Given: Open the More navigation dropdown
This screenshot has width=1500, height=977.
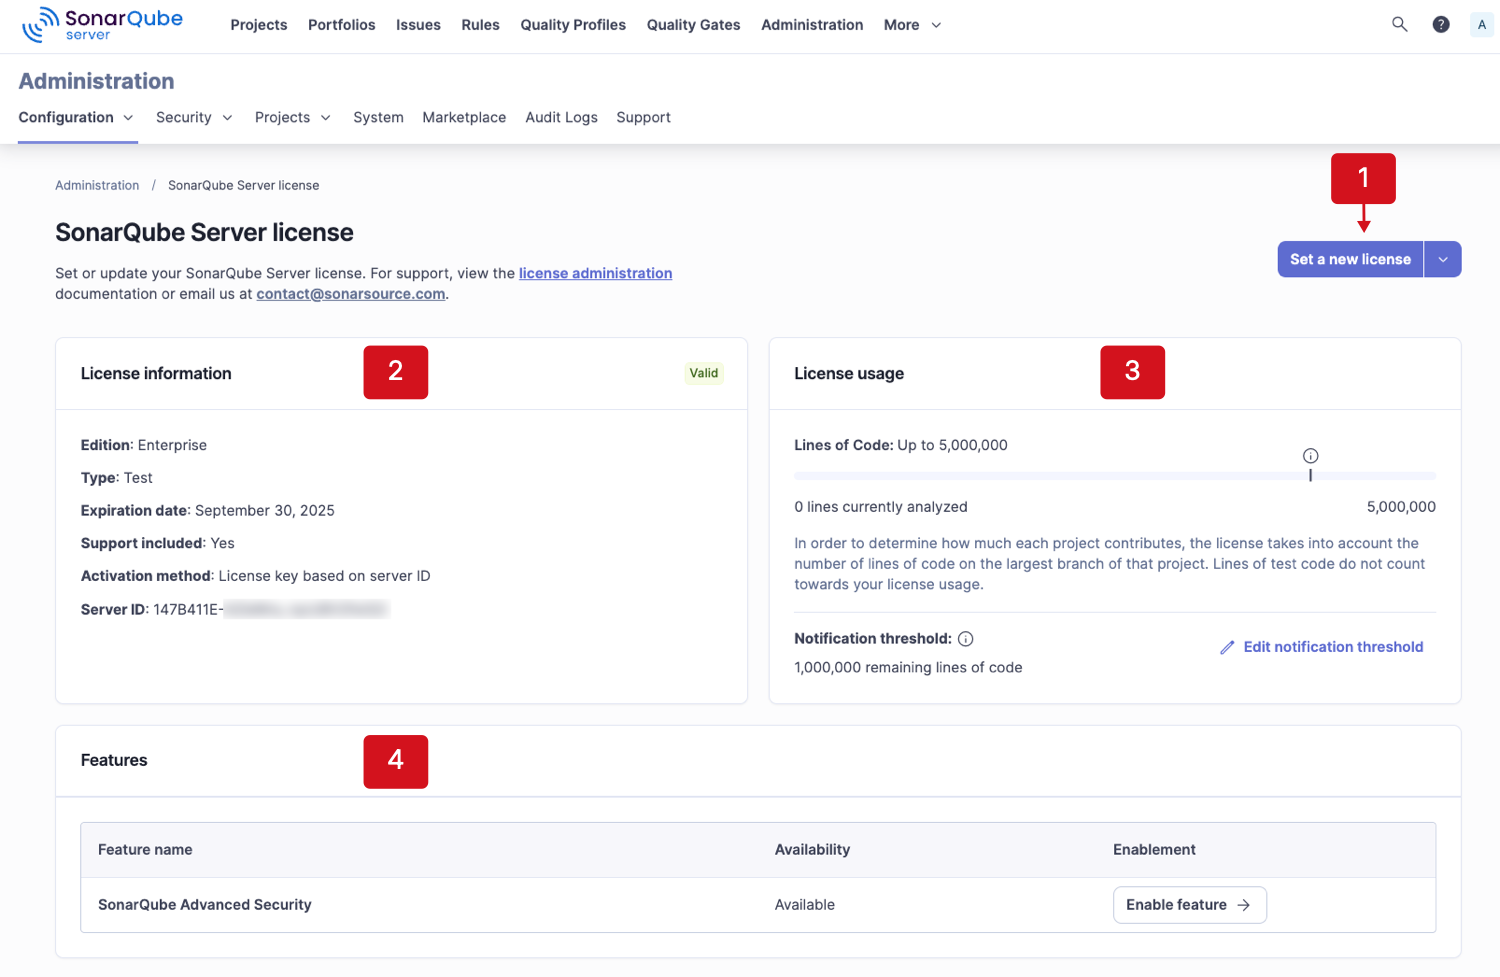Looking at the screenshot, I should 911,25.
